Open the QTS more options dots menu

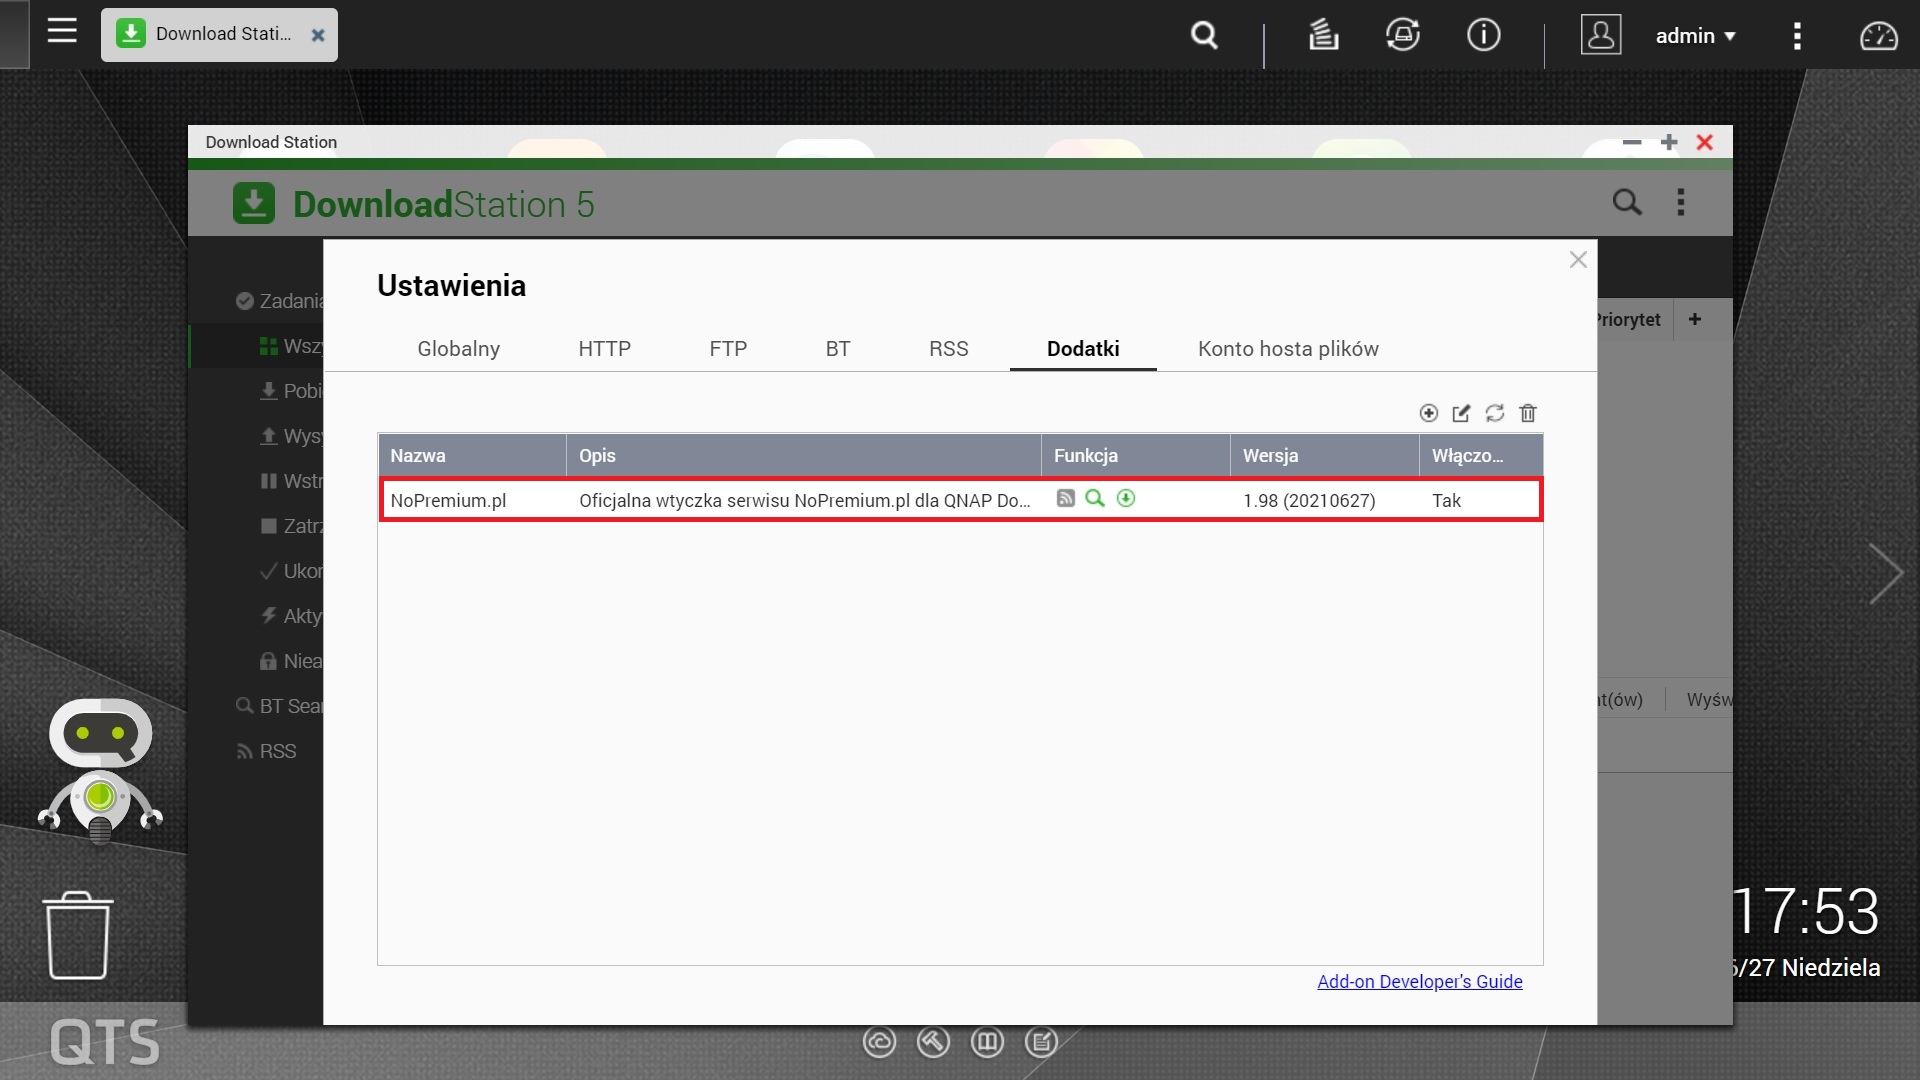[1797, 36]
